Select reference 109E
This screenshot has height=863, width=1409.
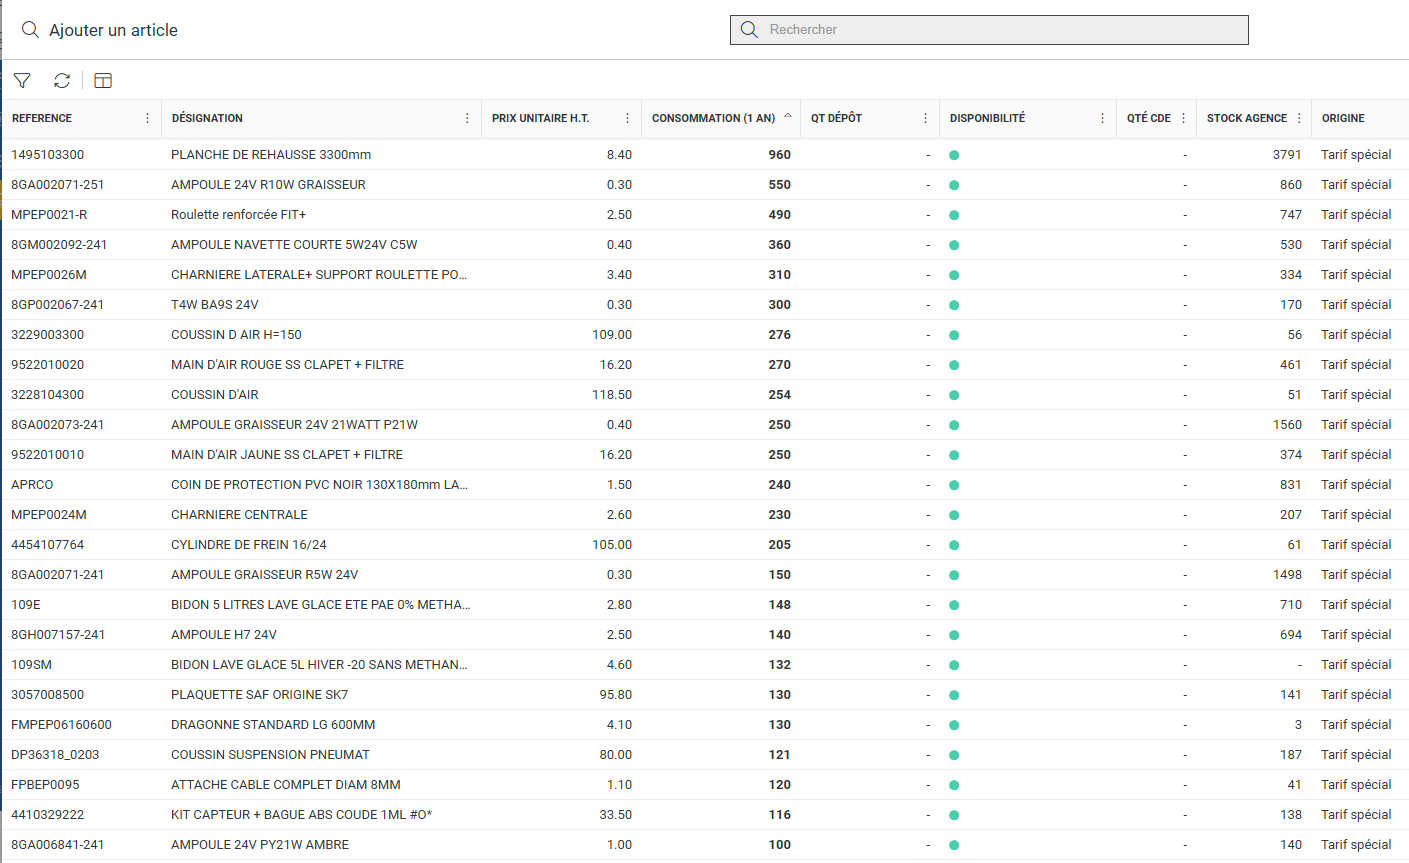pos(26,605)
